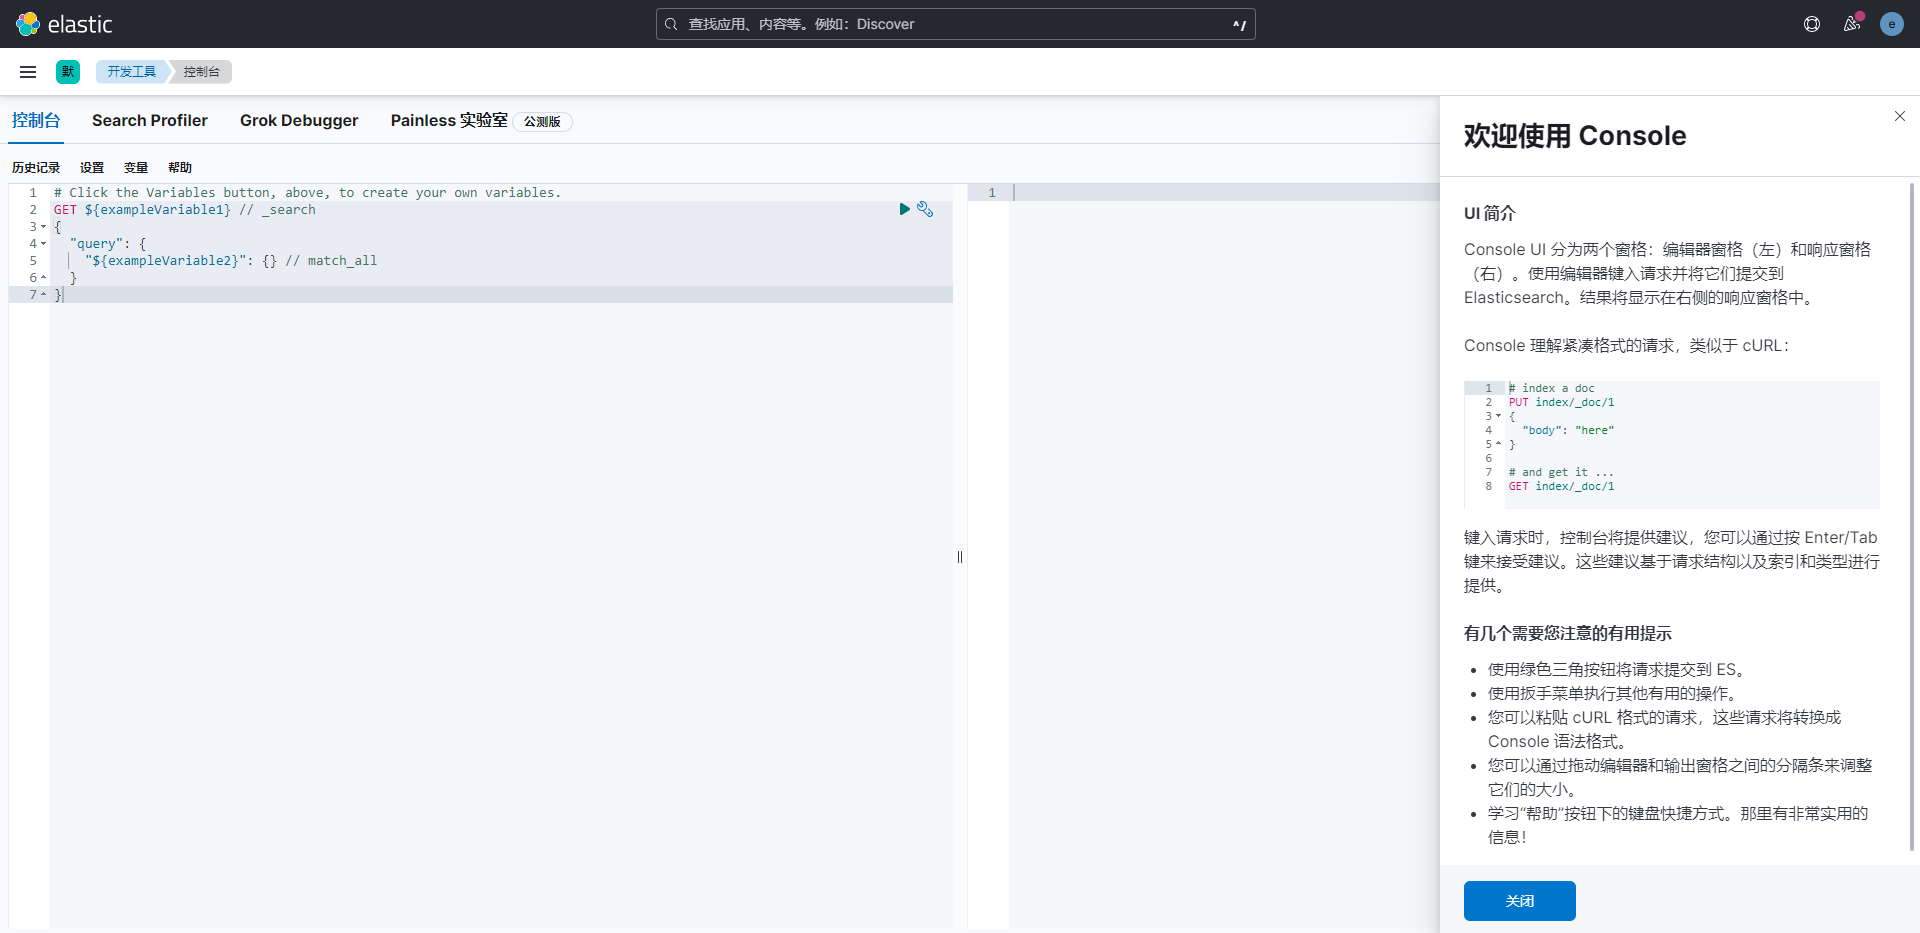1920x933 pixels.
Task: Open the wrench actions menu
Action: [925, 209]
